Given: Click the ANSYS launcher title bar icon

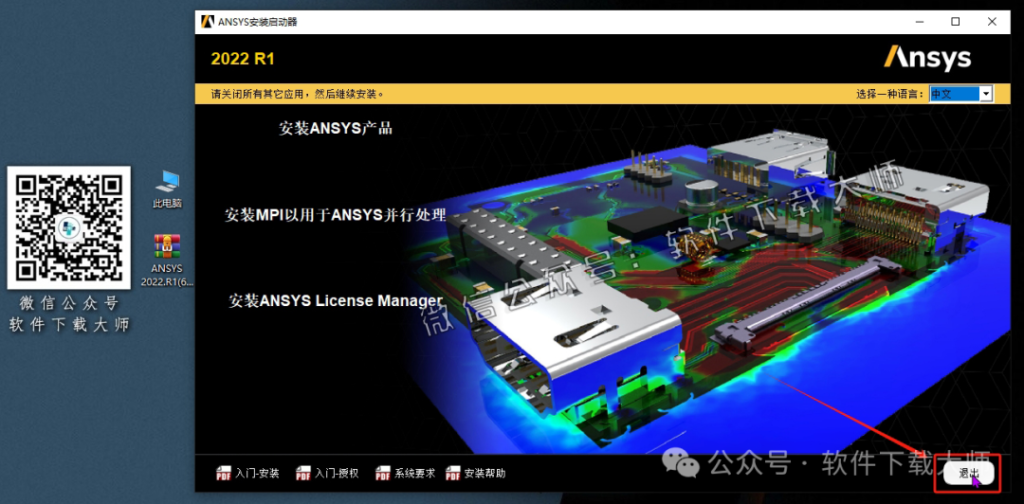Looking at the screenshot, I should tap(208, 22).
